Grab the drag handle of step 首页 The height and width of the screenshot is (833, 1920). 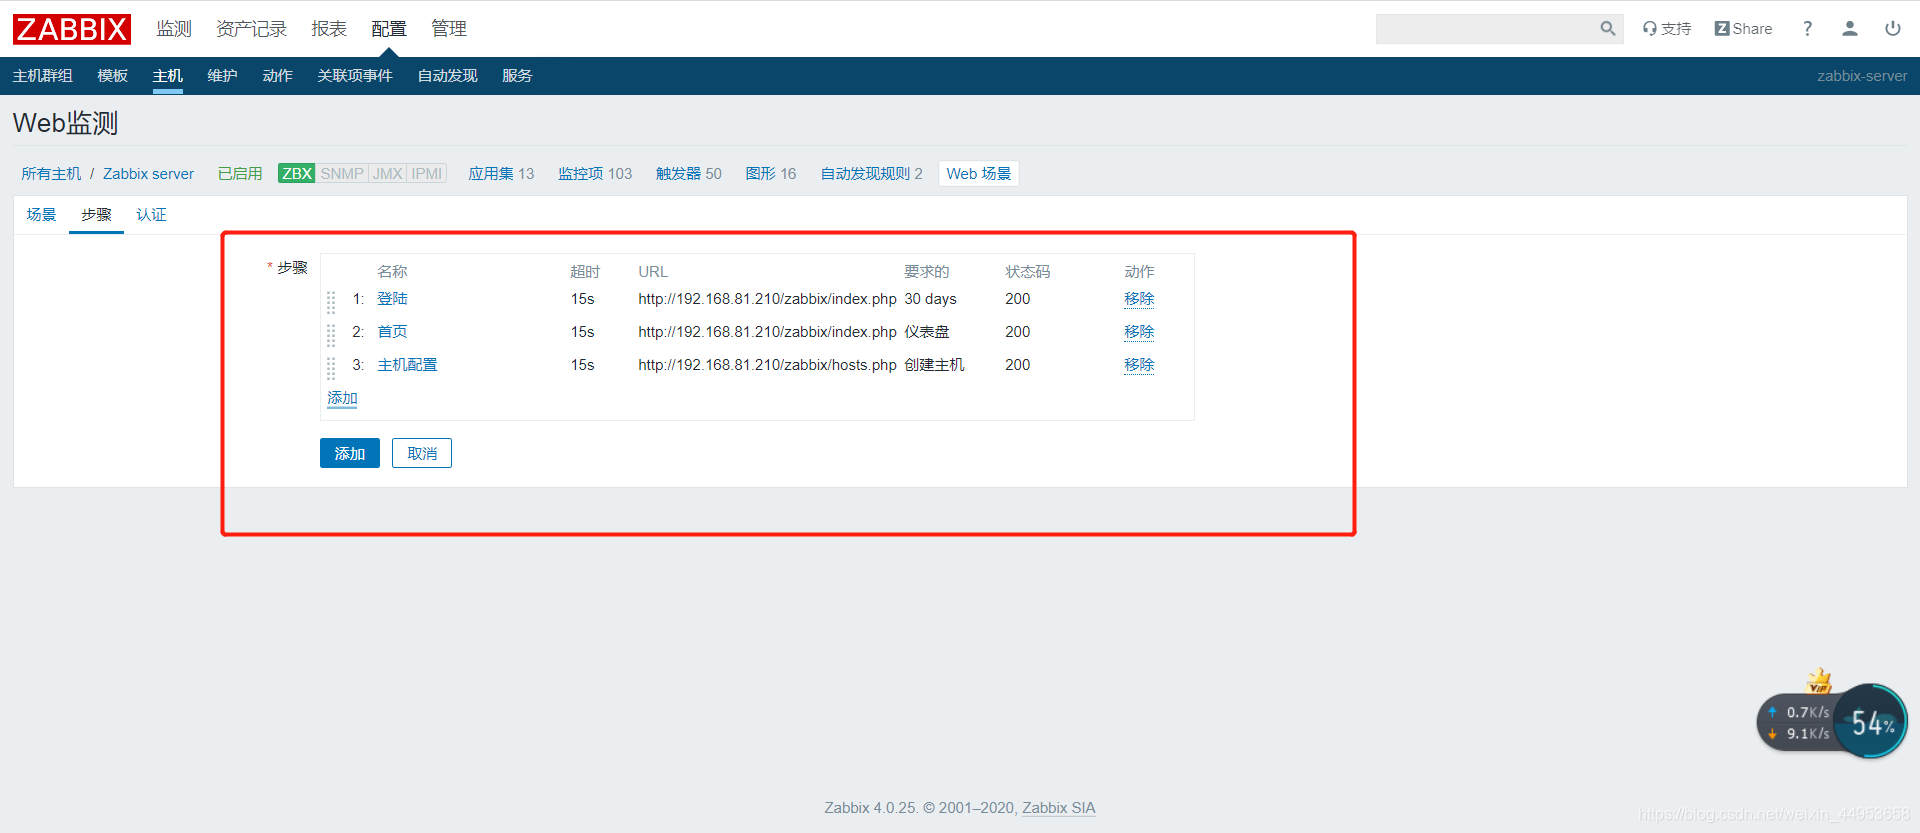[331, 335]
